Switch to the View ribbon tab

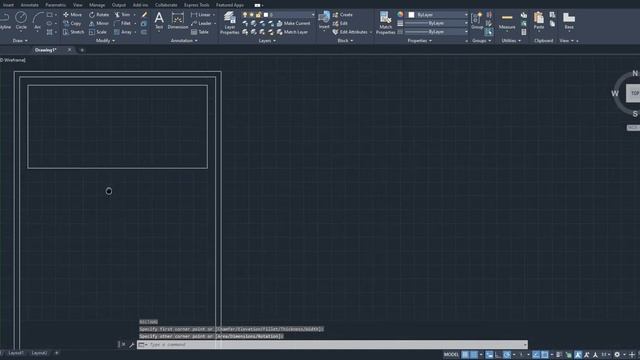pos(78,5)
